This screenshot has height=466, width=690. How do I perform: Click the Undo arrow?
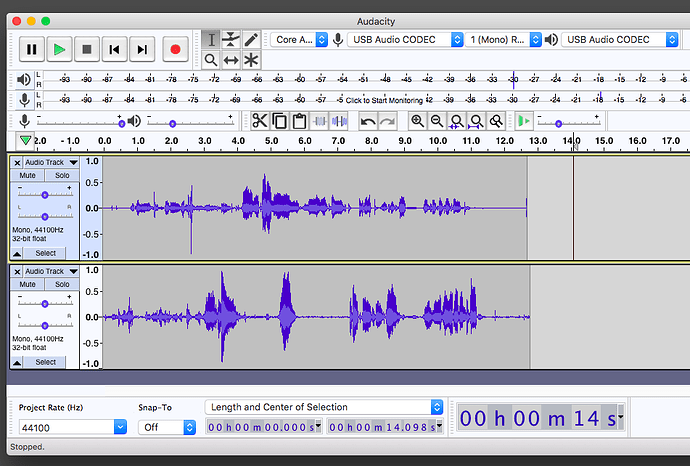(368, 121)
